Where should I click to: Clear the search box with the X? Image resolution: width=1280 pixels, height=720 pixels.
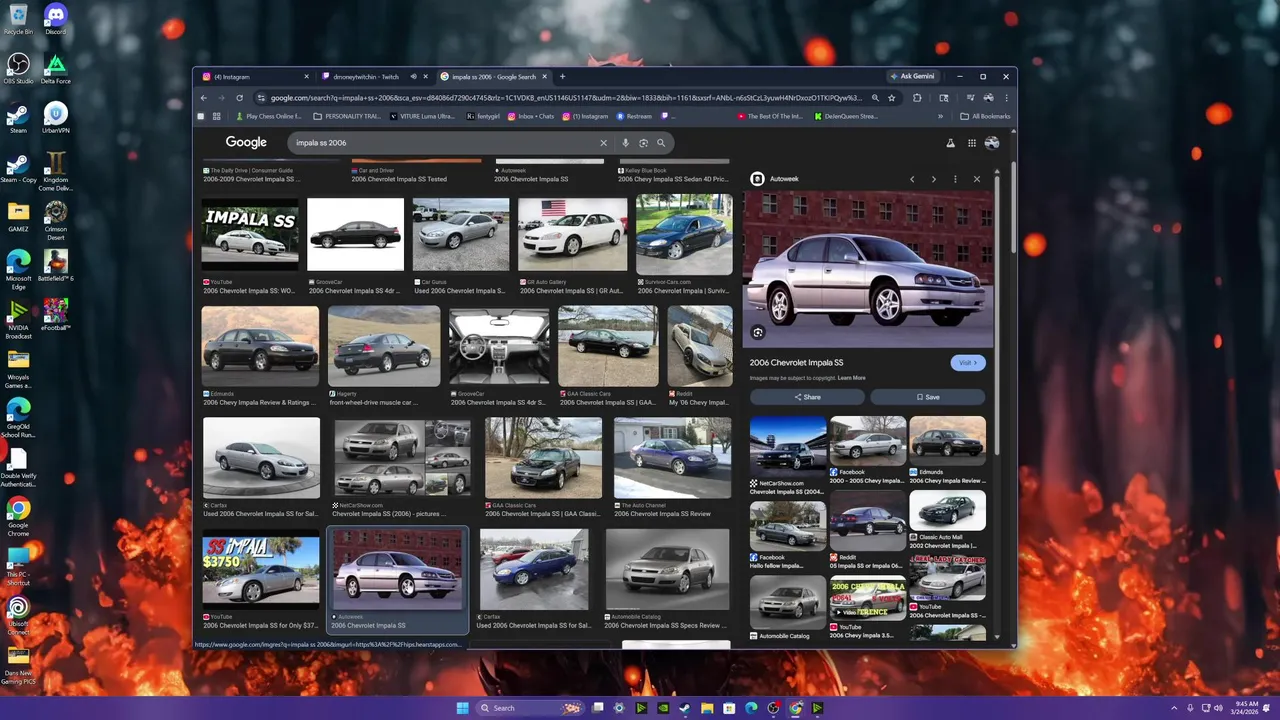click(603, 143)
